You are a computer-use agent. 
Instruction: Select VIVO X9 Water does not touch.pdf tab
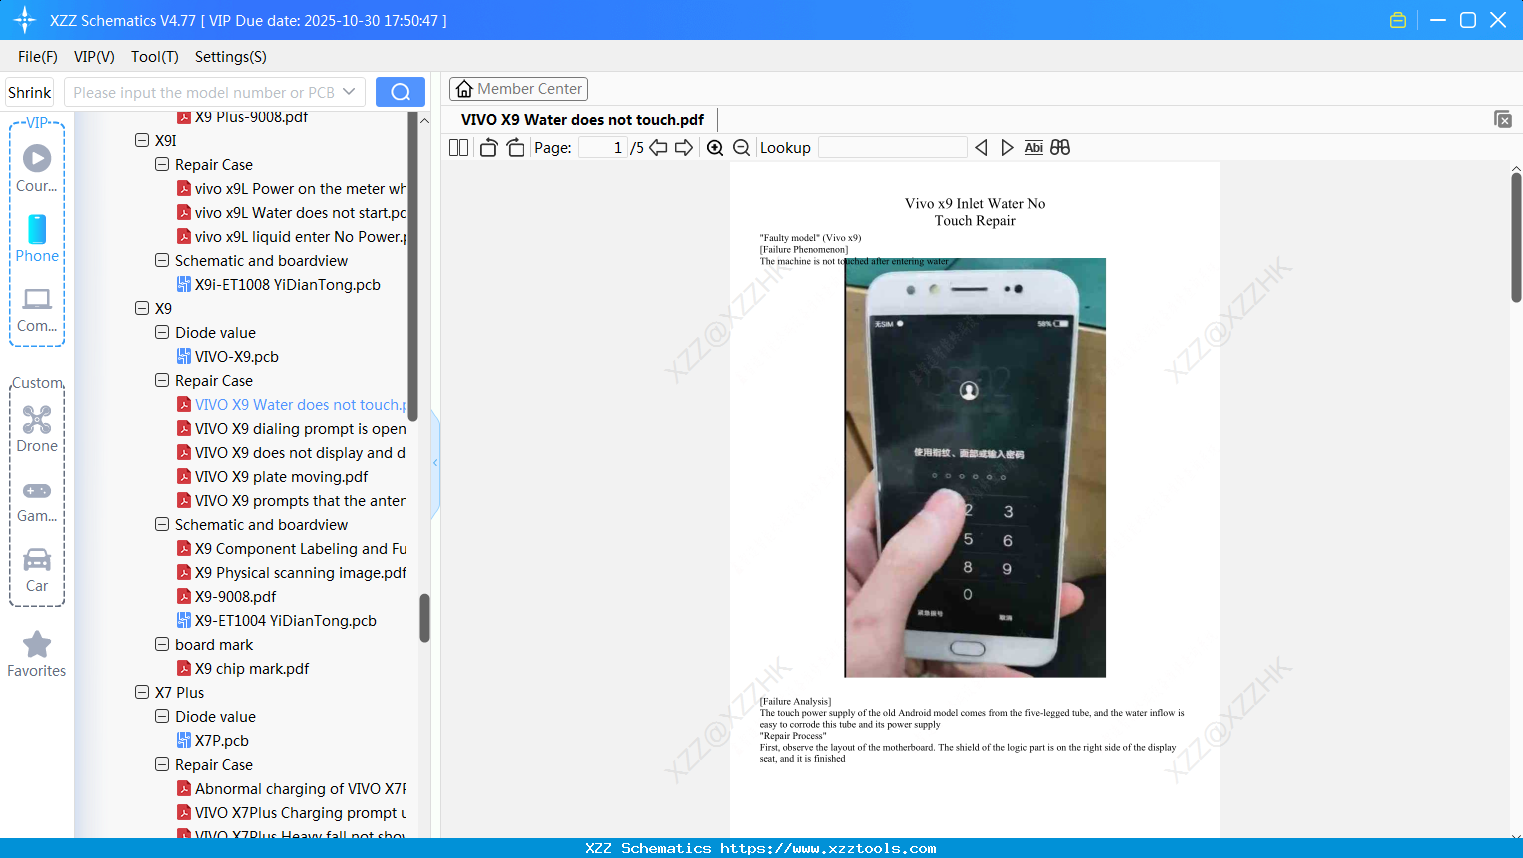[582, 120]
